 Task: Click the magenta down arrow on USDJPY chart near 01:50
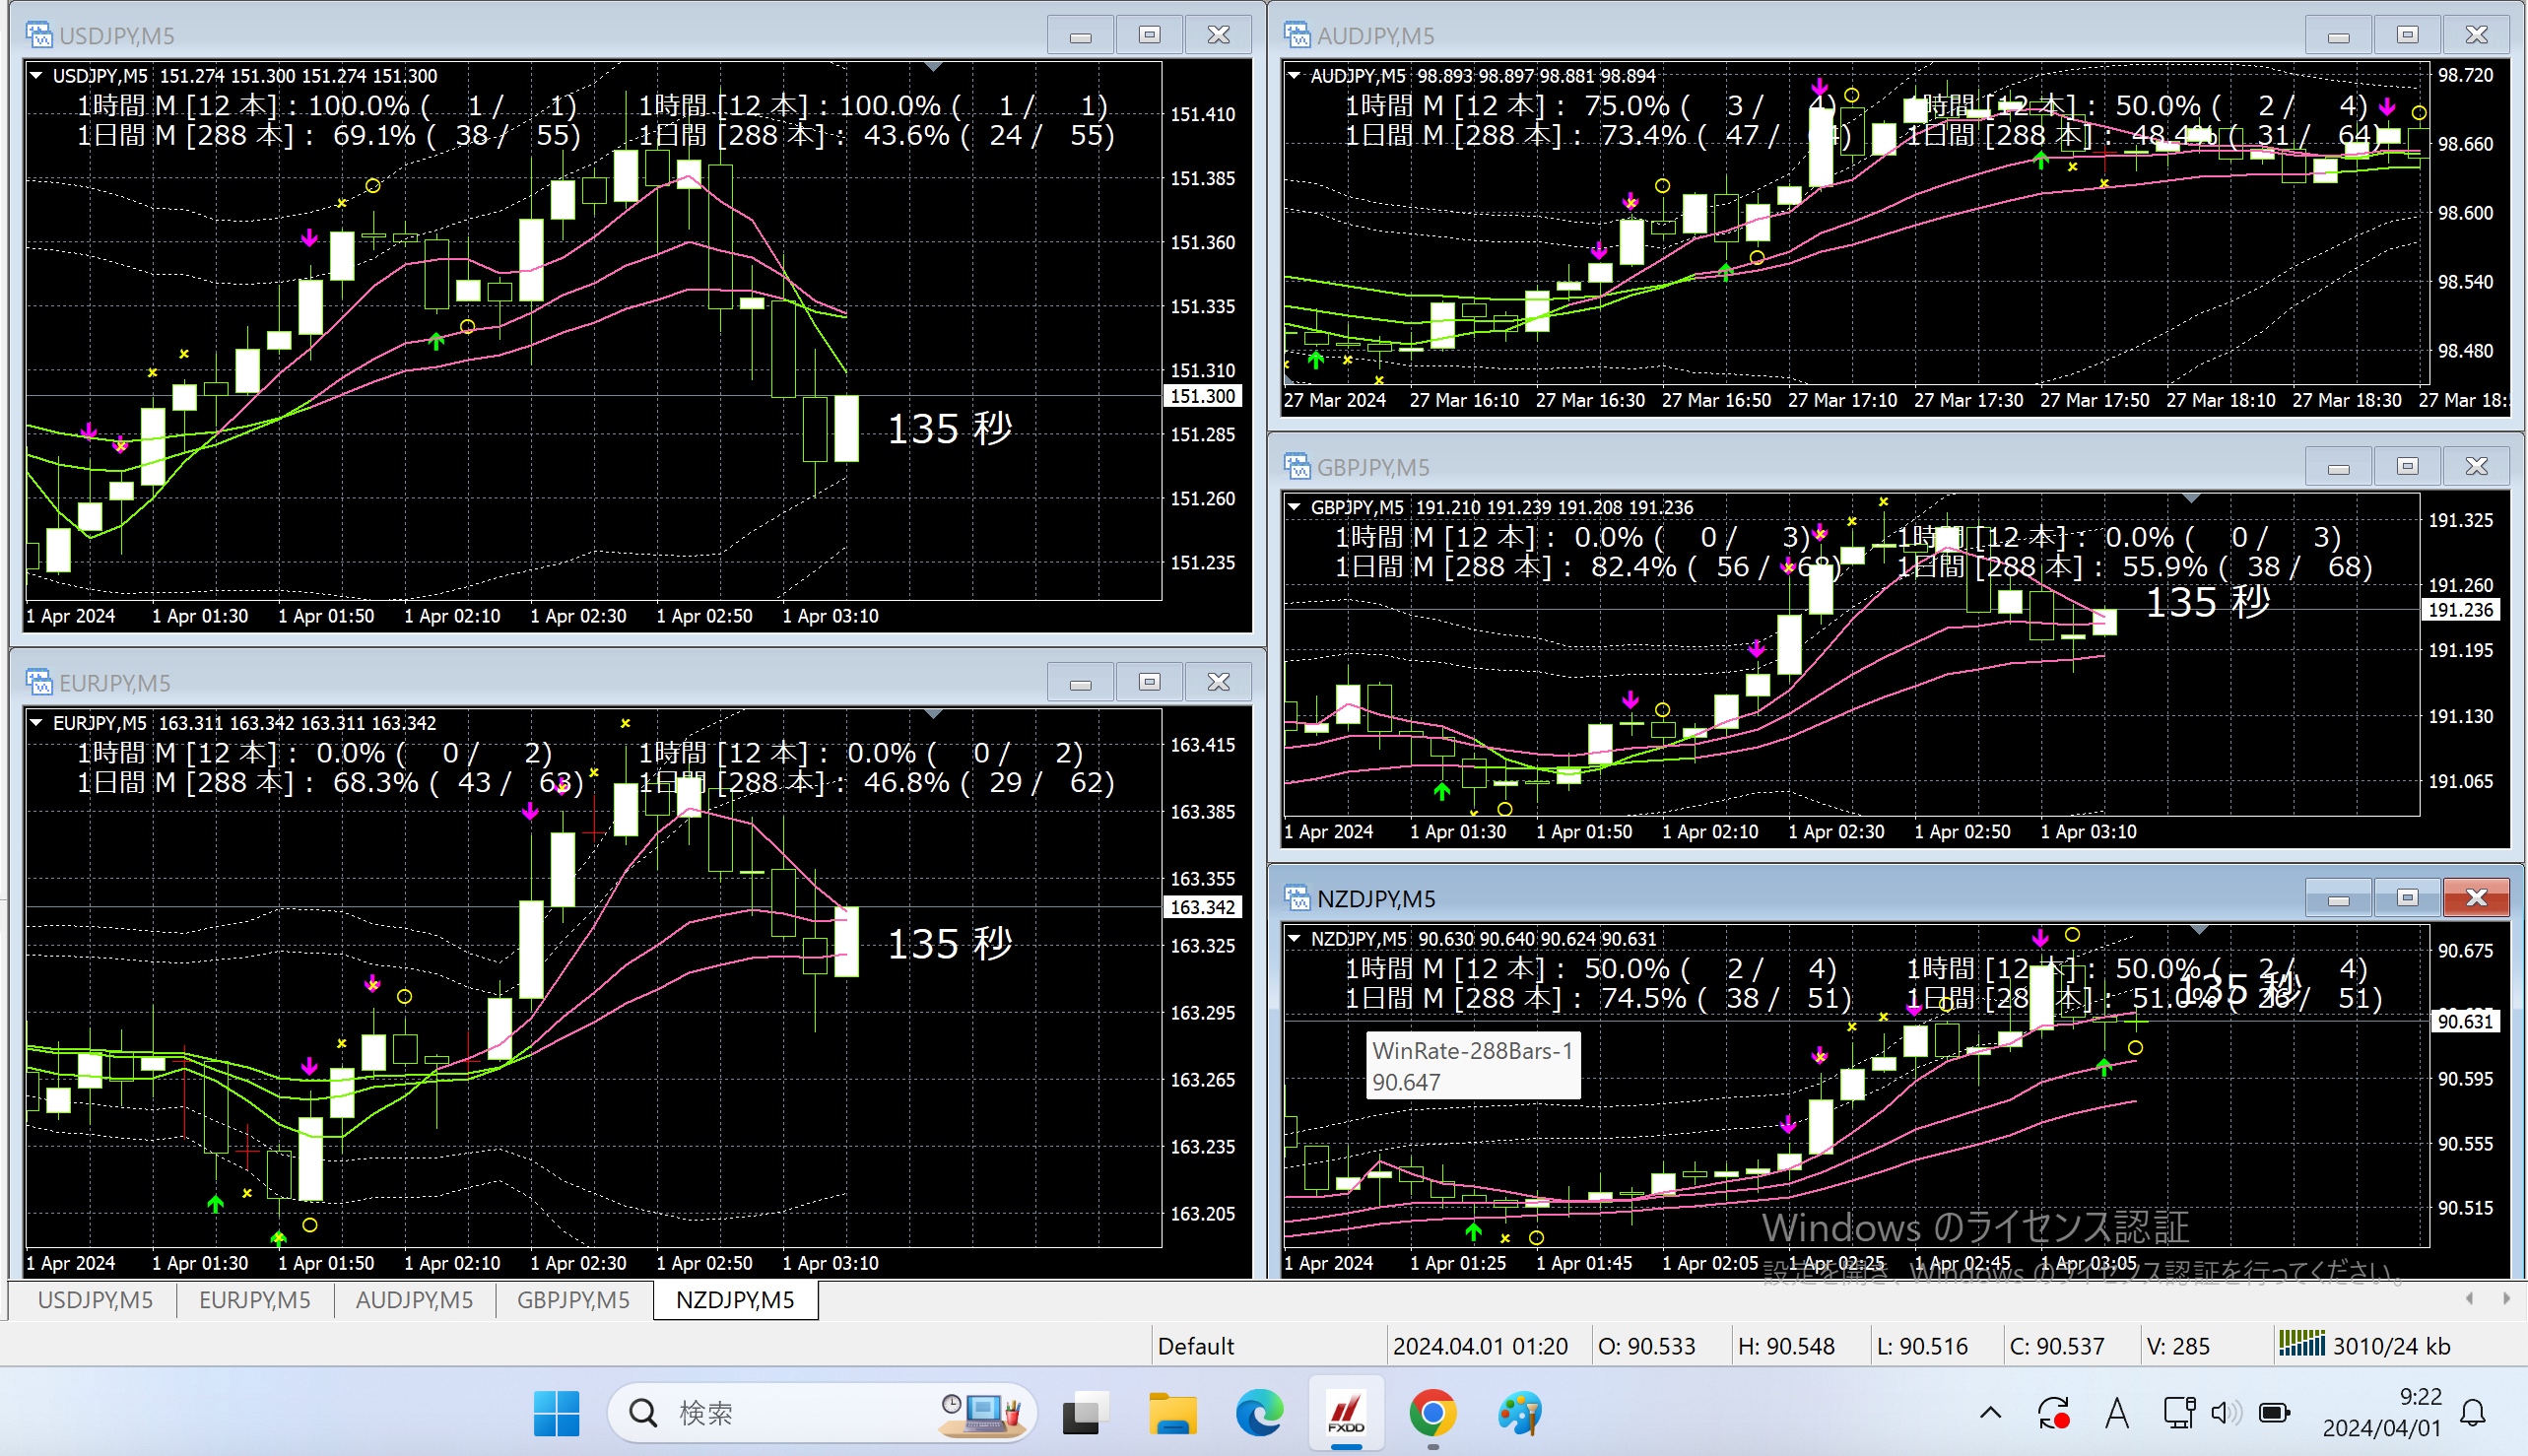(309, 238)
